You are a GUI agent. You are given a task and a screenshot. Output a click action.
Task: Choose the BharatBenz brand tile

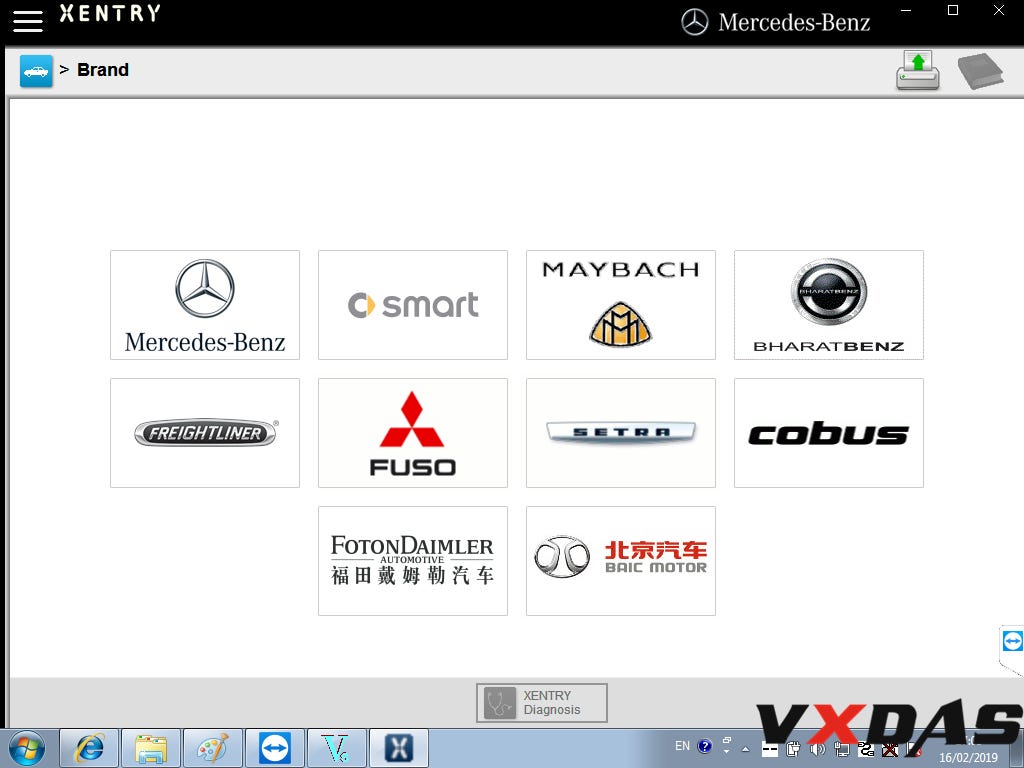(x=829, y=305)
